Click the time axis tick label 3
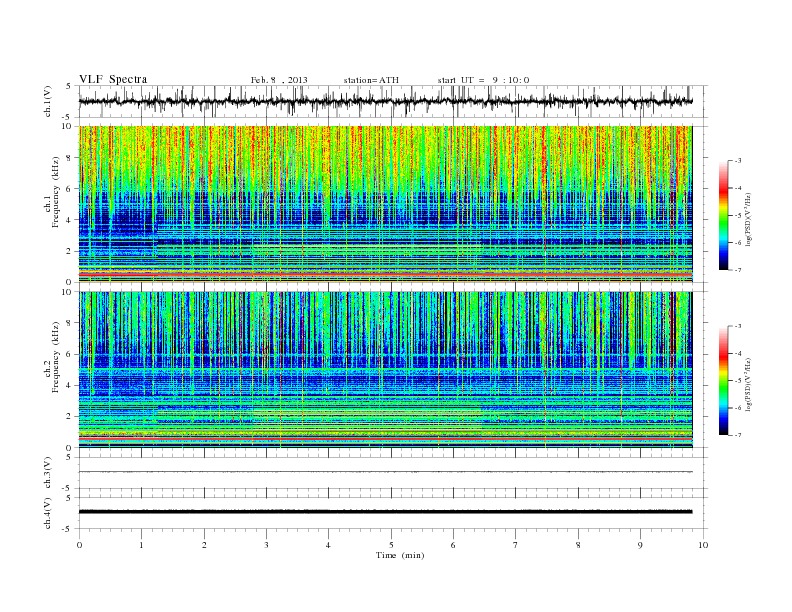Viewport: 792px width, 612px height. pyautogui.click(x=266, y=545)
